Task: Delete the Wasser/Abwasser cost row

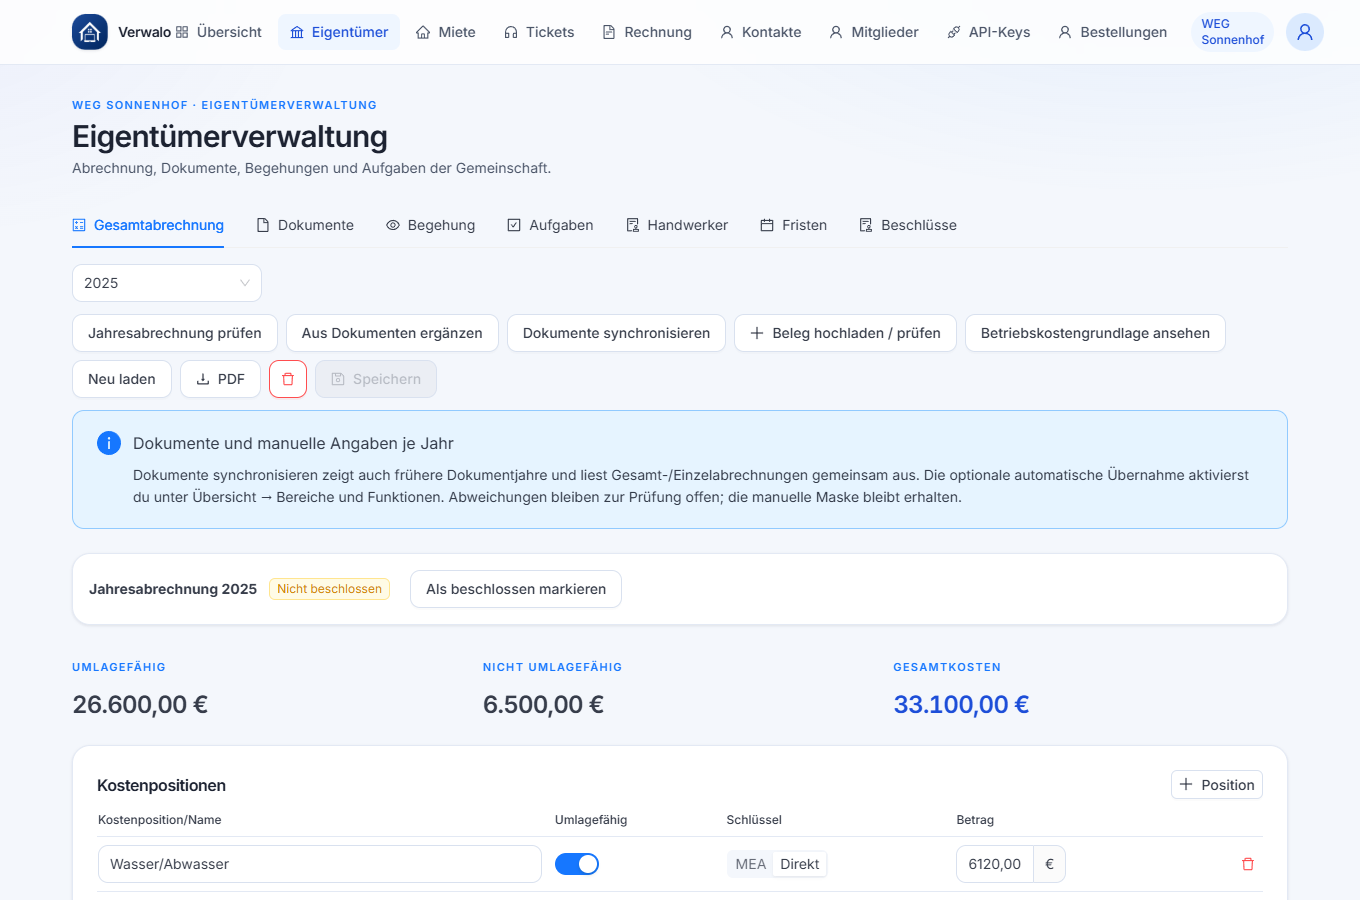Action: pyautogui.click(x=1248, y=864)
